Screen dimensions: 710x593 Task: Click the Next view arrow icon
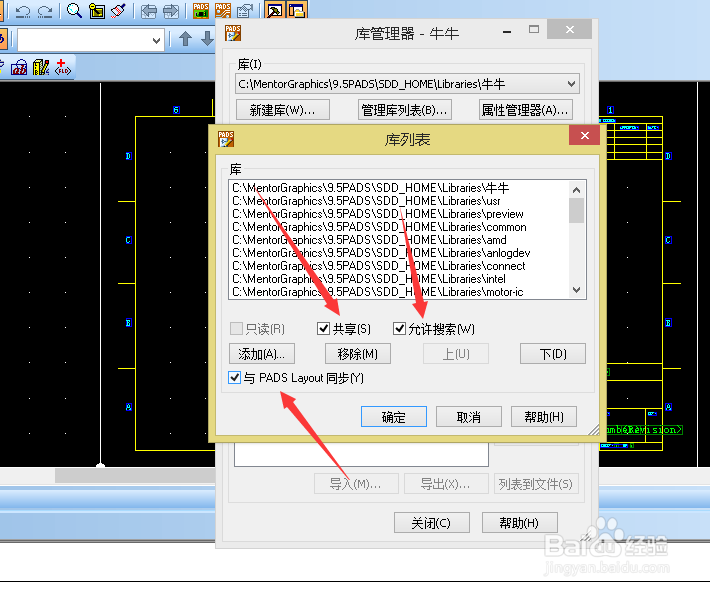(x=171, y=10)
